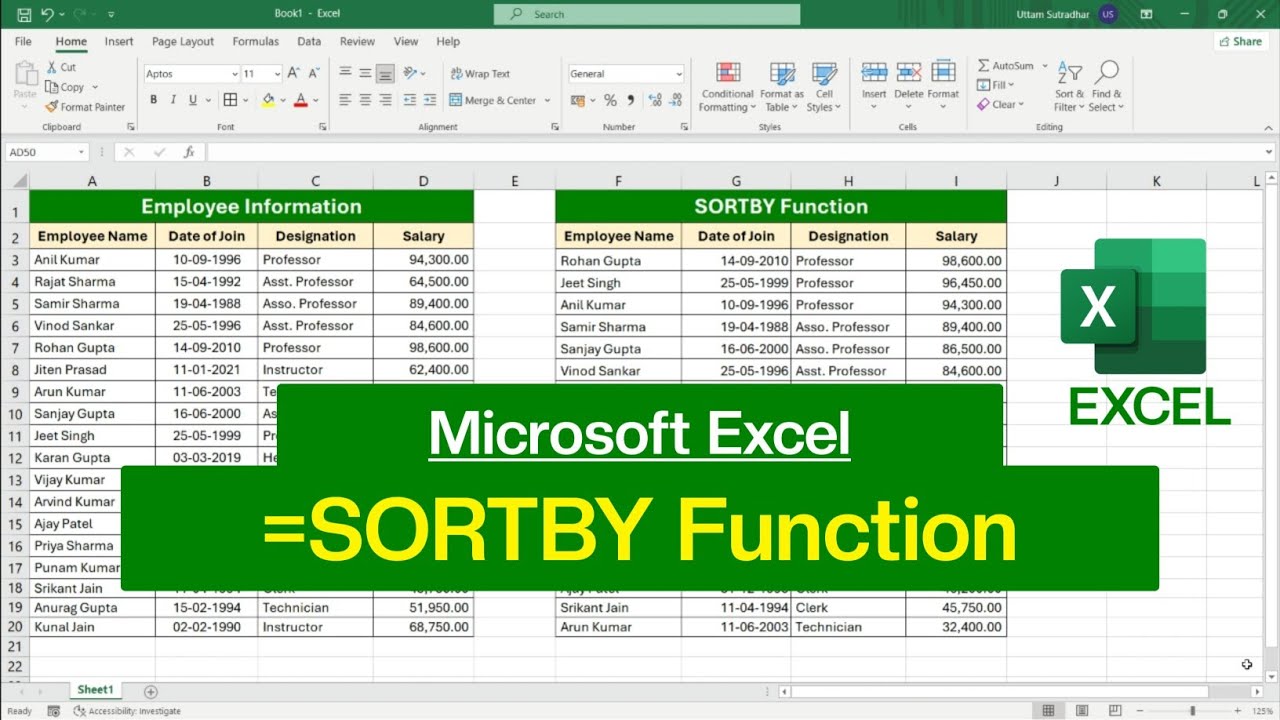
Task: Click the Paste clipboard icon
Action: point(25,75)
